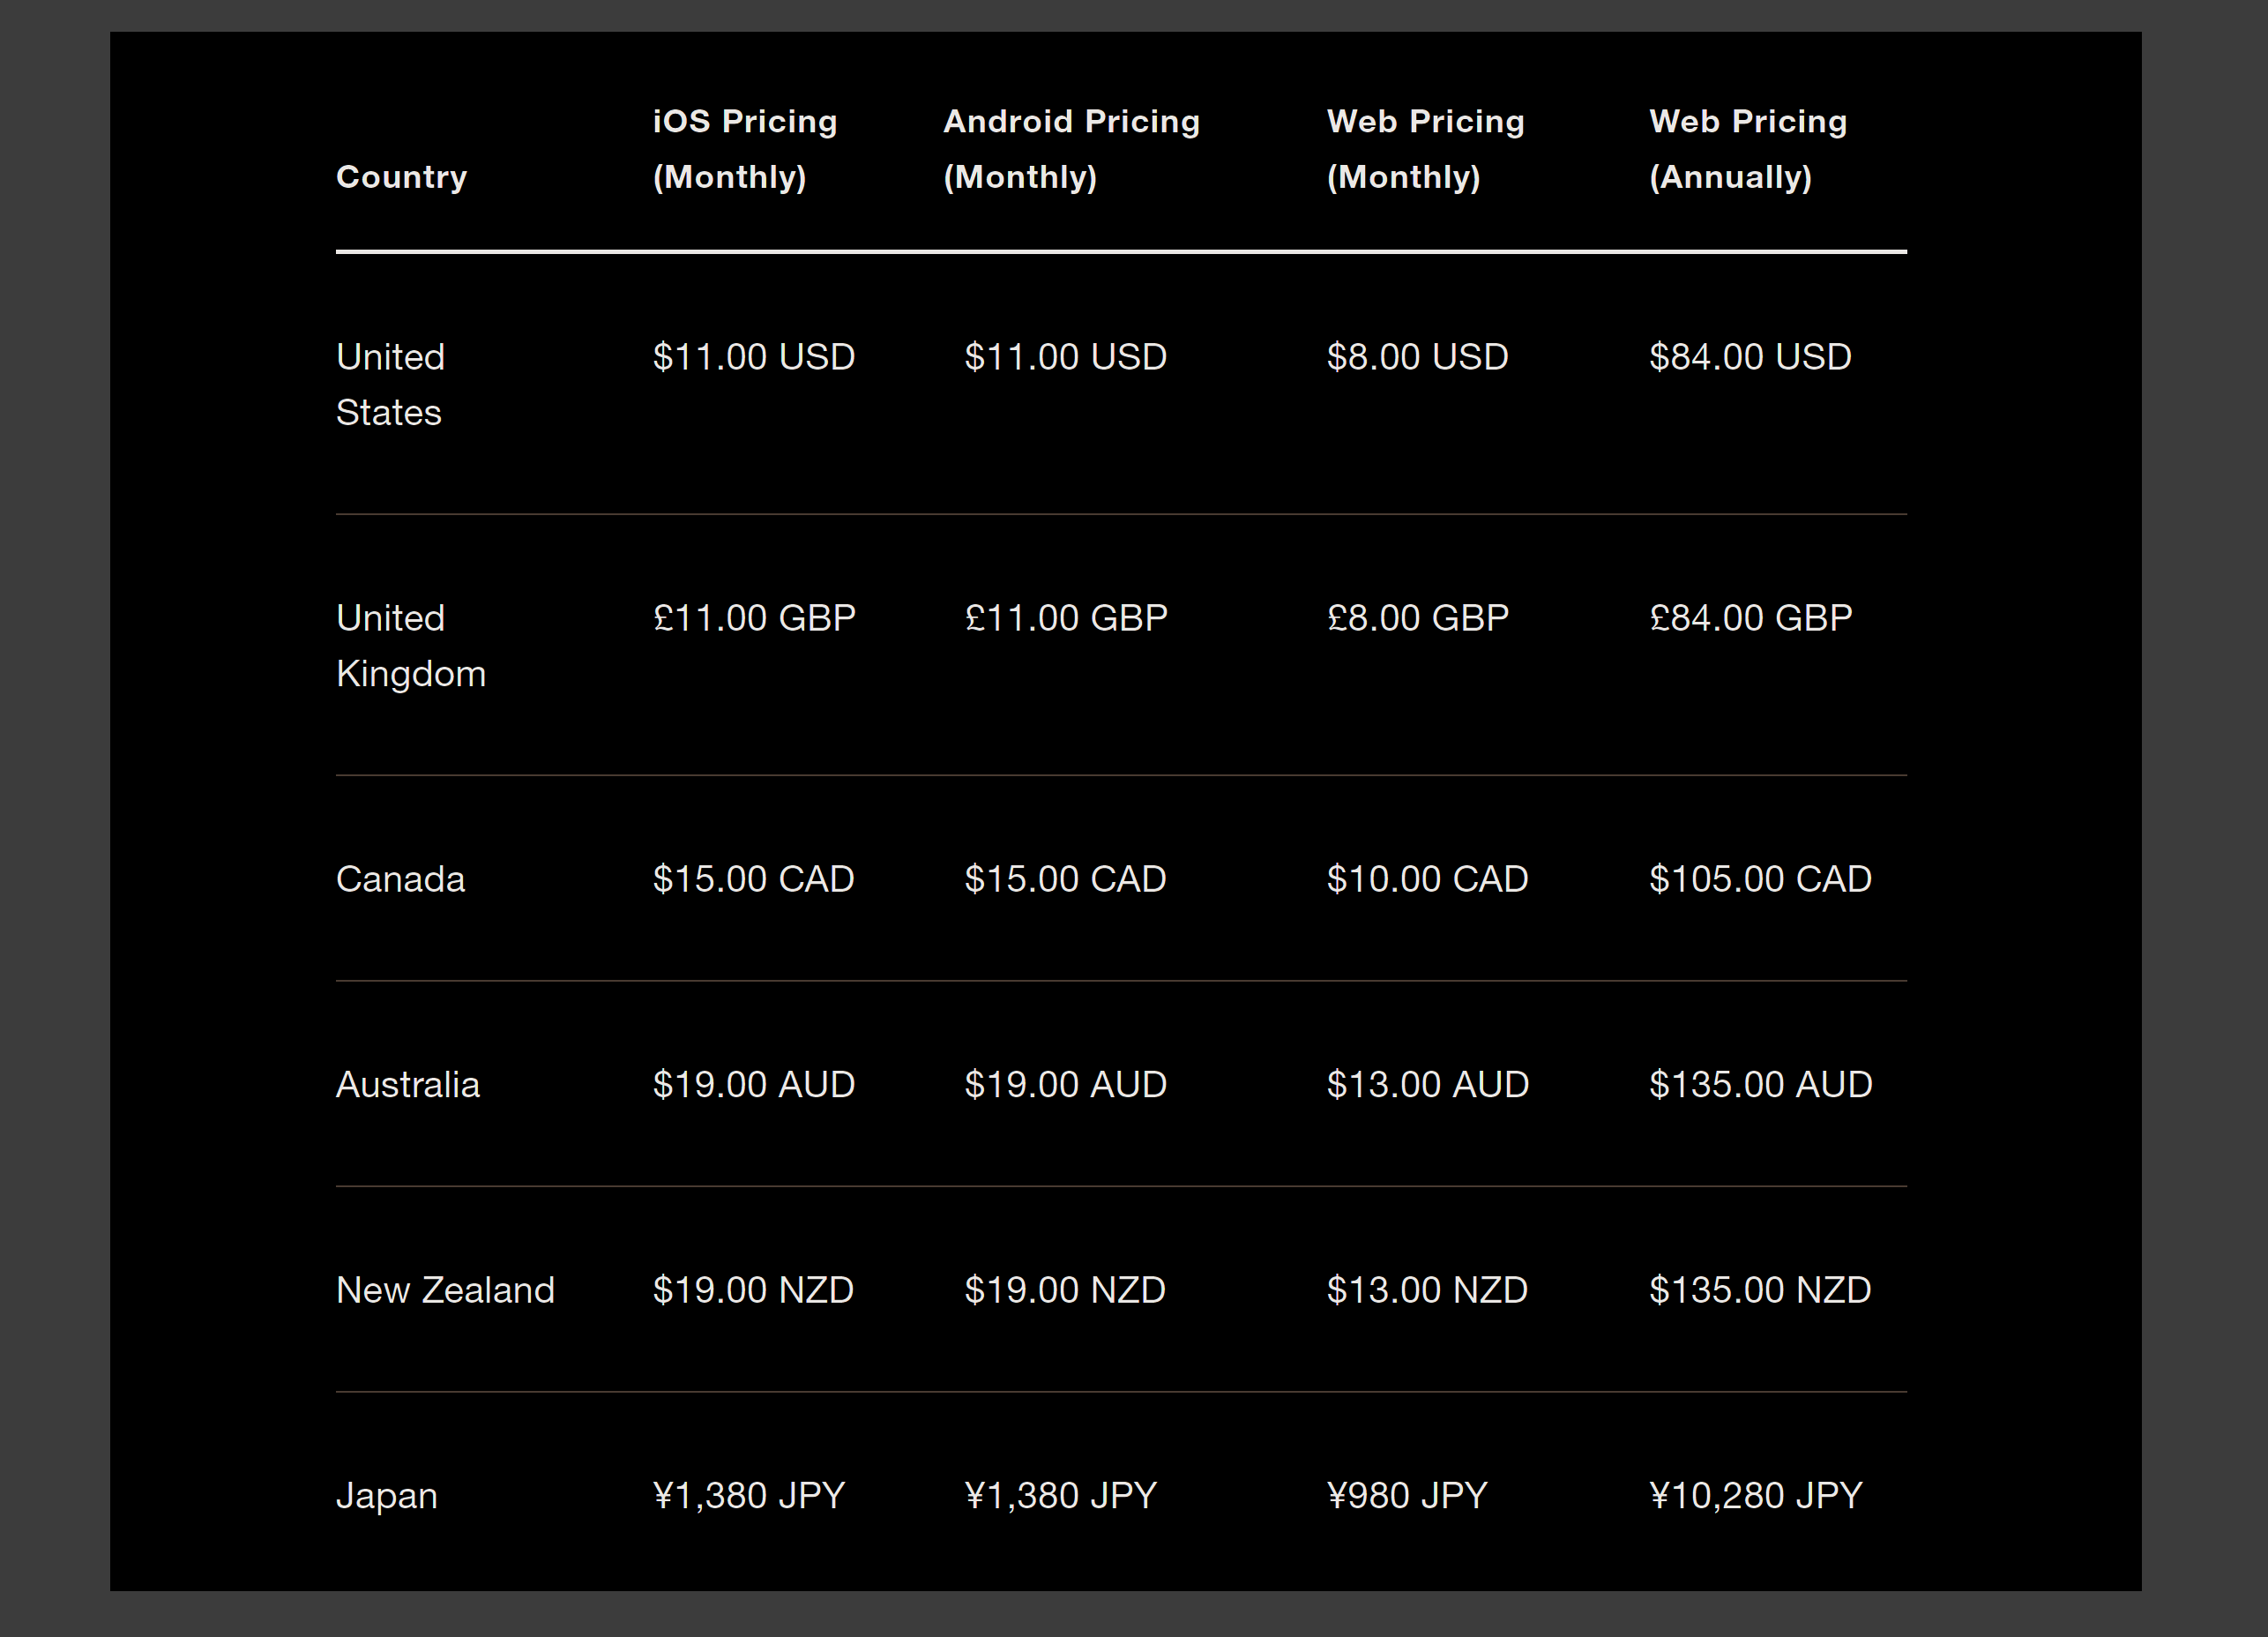Select the $105.00 CAD annual price
2268x1637 pixels.
pos(1760,879)
